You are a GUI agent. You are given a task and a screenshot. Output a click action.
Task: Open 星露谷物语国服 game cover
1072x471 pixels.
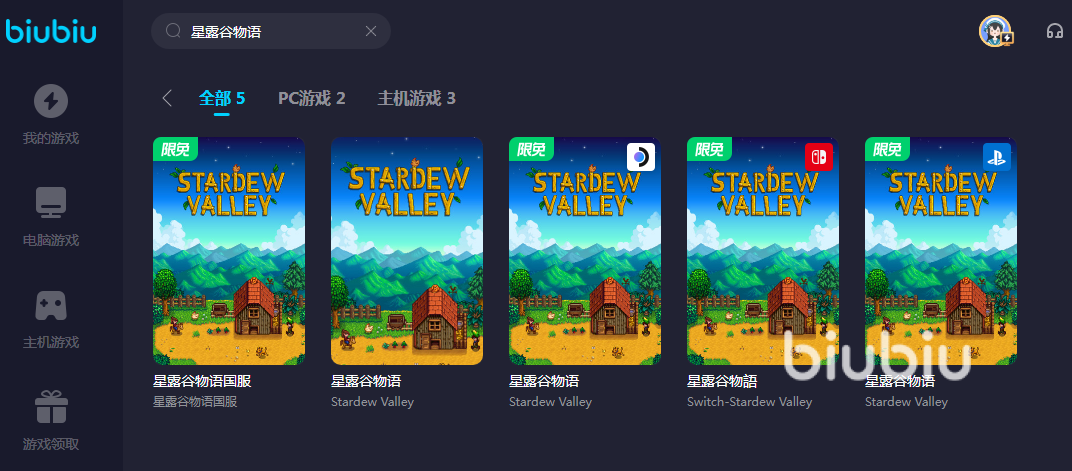pyautogui.click(x=229, y=251)
